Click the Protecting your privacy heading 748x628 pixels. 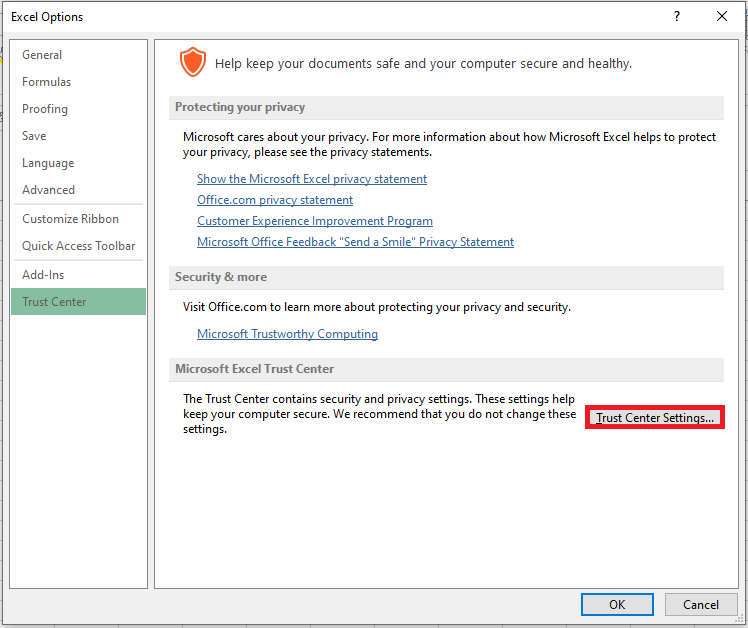pyautogui.click(x=240, y=107)
